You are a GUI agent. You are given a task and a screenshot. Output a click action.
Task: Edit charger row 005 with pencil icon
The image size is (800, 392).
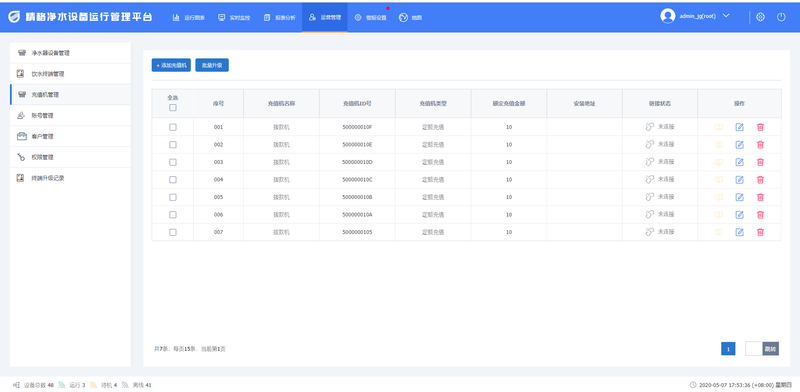click(739, 197)
